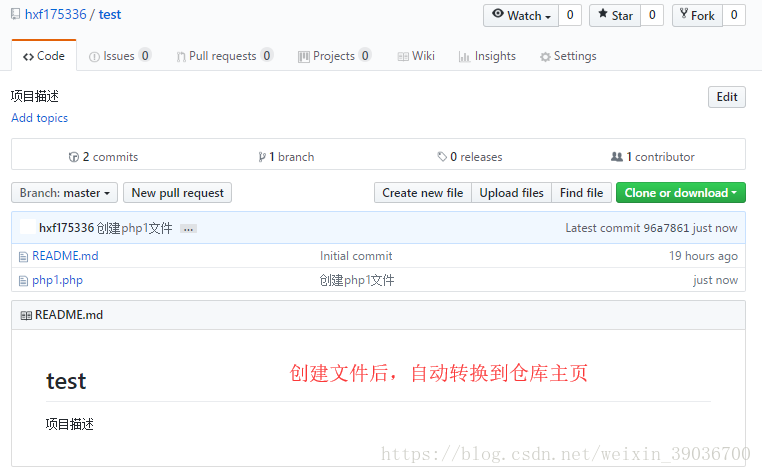Screen dimensions: 762x474
Task: Click the branch icon beside 1 branch
Action: coord(262,157)
